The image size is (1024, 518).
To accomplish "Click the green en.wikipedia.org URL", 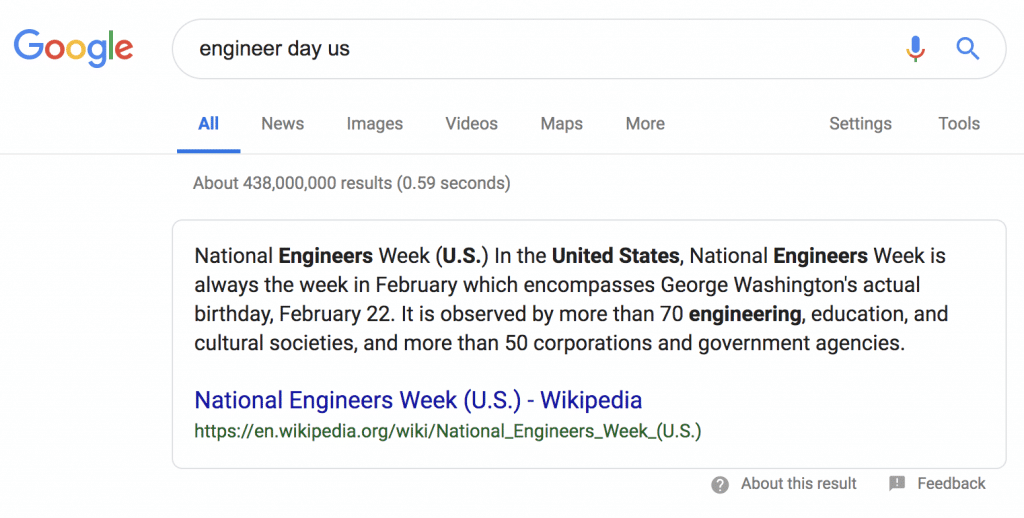I will pos(447,432).
